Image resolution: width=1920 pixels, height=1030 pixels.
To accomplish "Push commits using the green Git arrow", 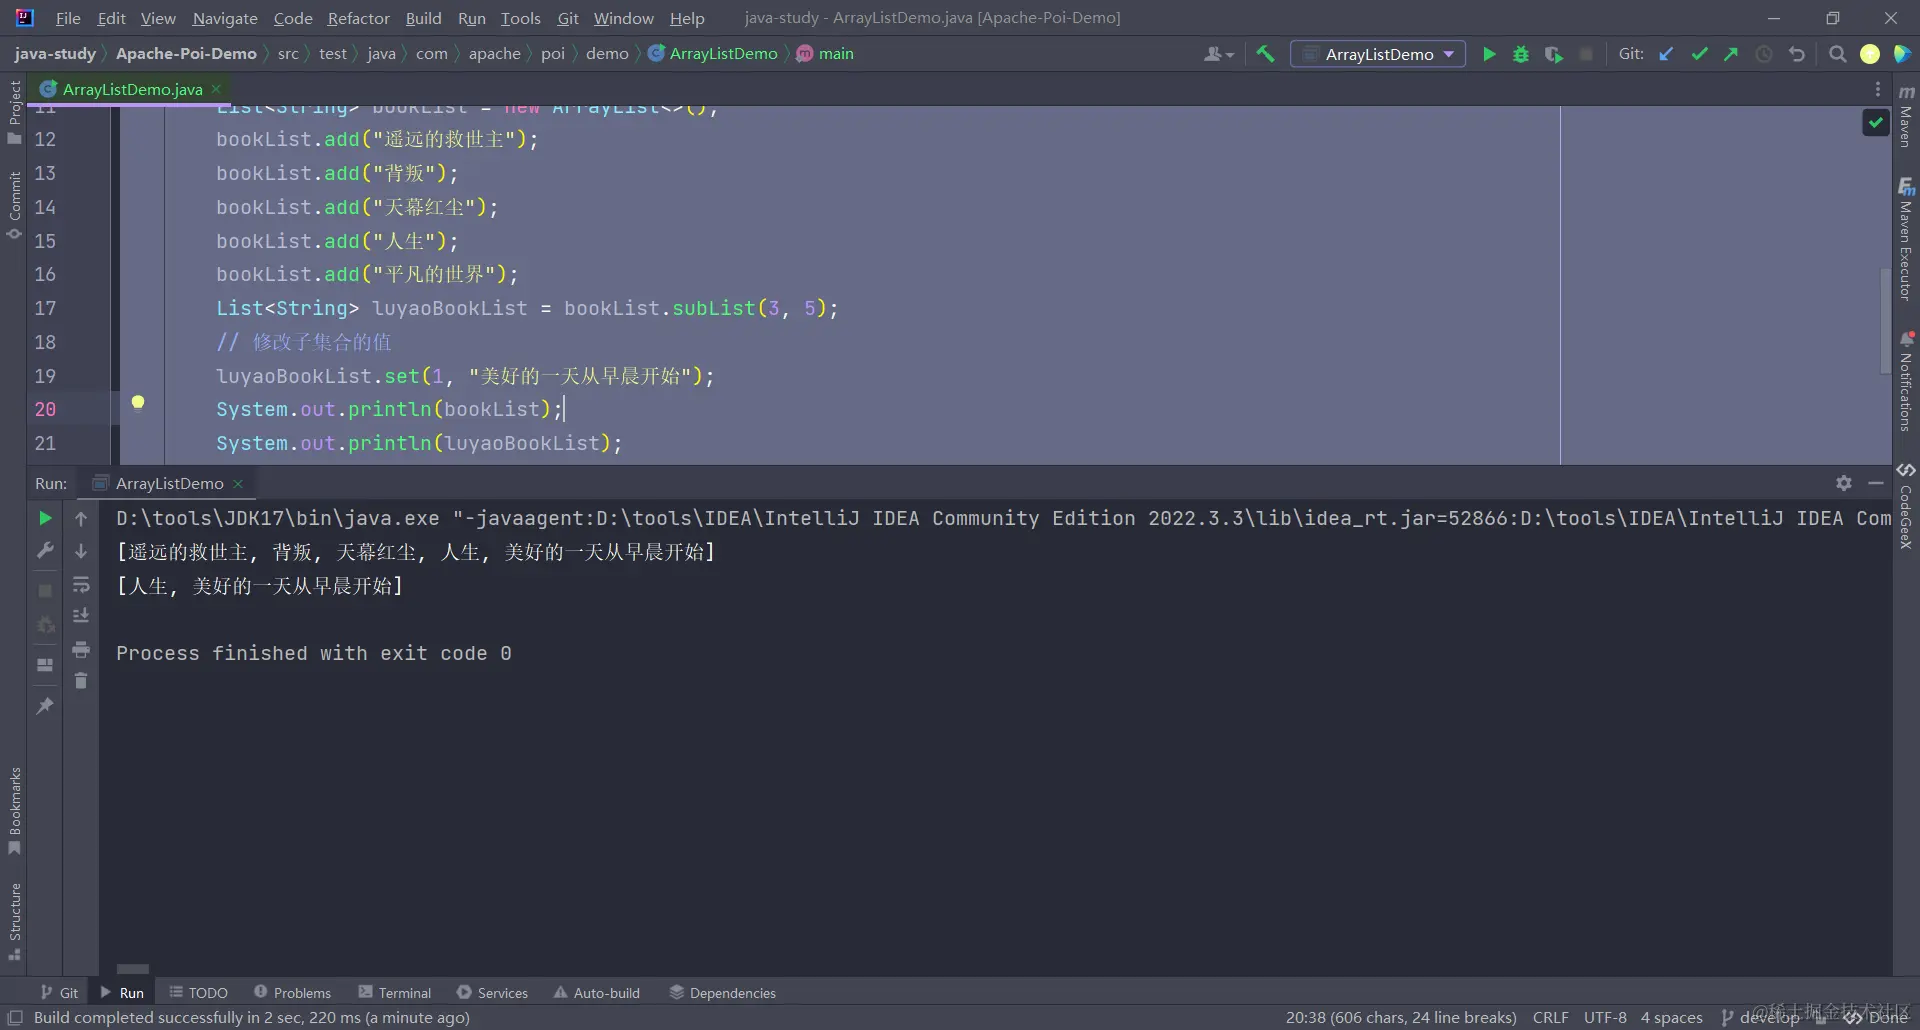I will tap(1731, 54).
